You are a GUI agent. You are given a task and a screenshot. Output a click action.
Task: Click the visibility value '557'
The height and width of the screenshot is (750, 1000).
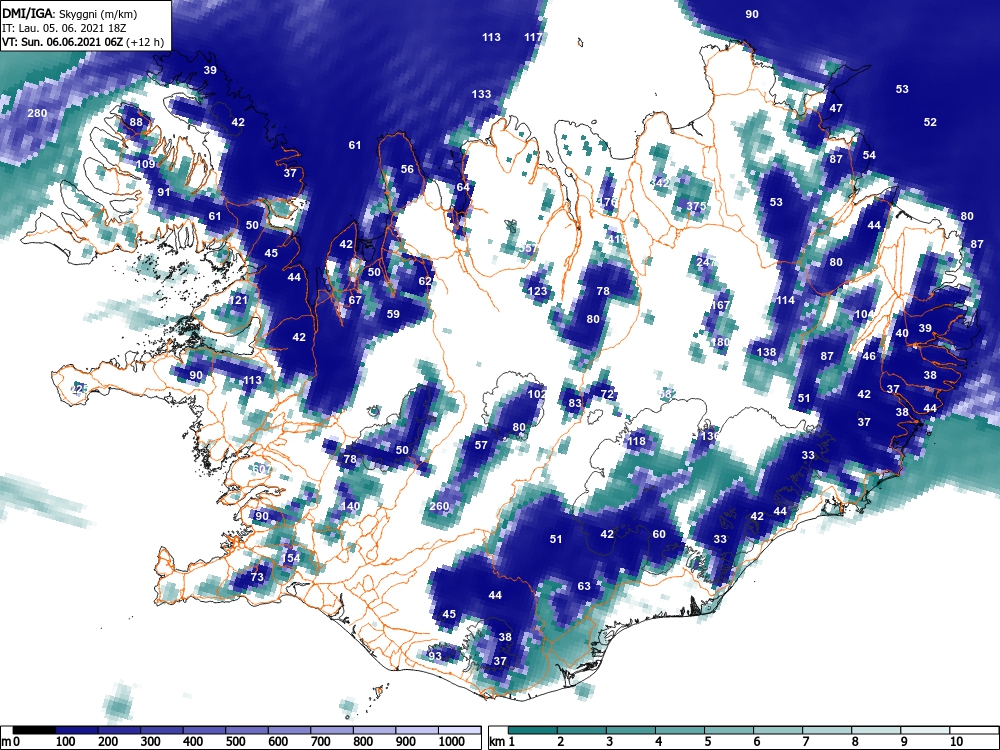click(528, 247)
